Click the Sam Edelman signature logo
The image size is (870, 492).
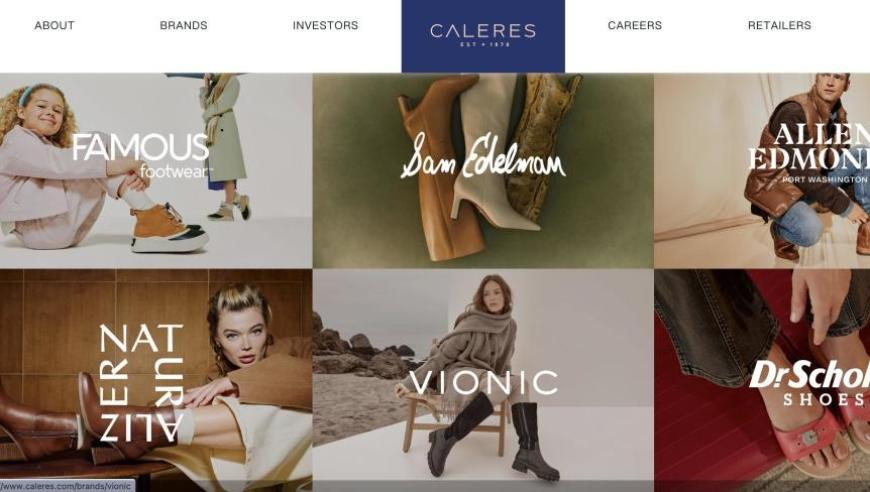[x=483, y=156]
